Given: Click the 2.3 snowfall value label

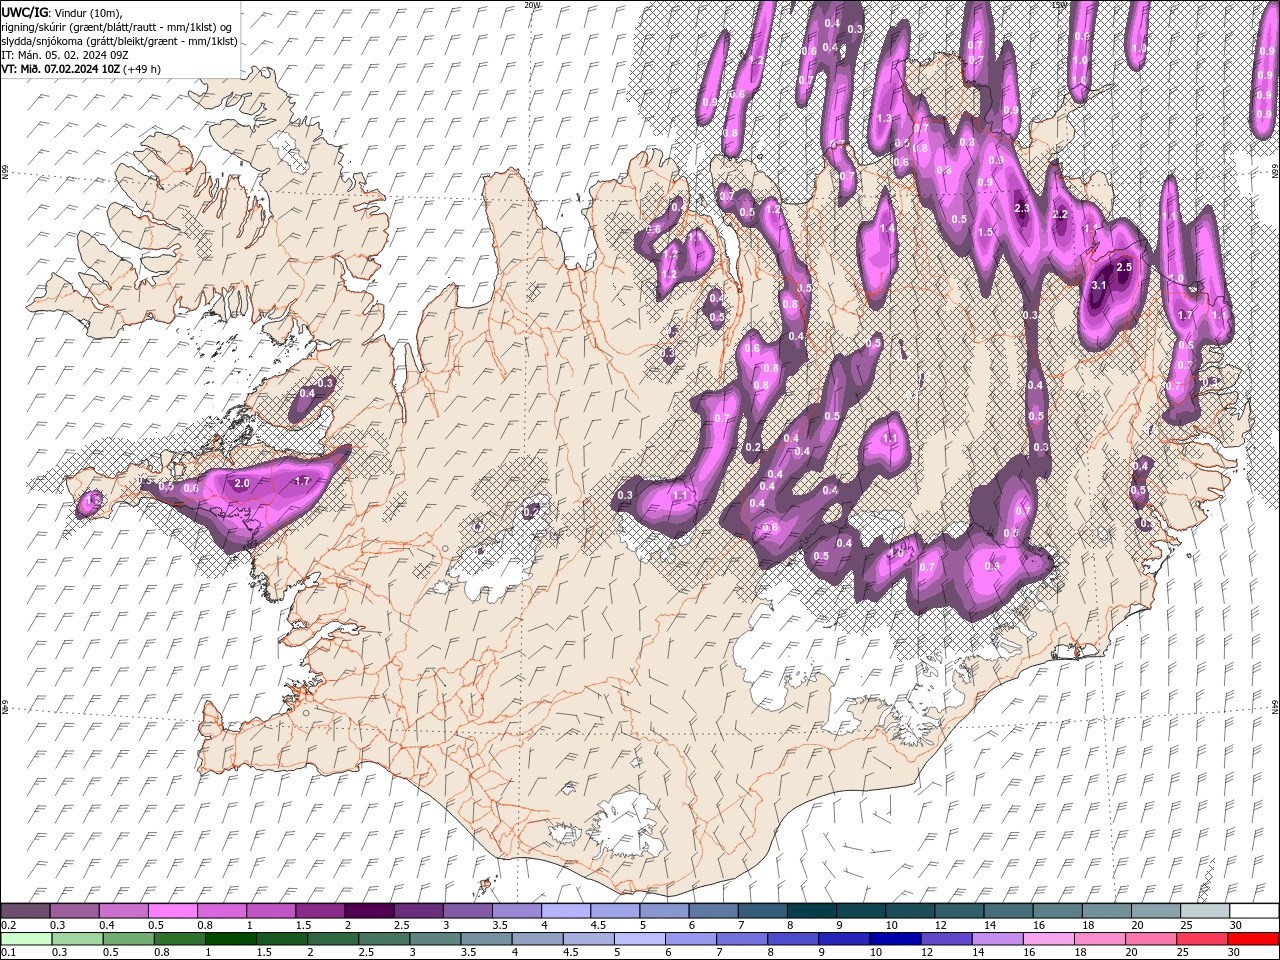Looking at the screenshot, I should pyautogui.click(x=1022, y=208).
